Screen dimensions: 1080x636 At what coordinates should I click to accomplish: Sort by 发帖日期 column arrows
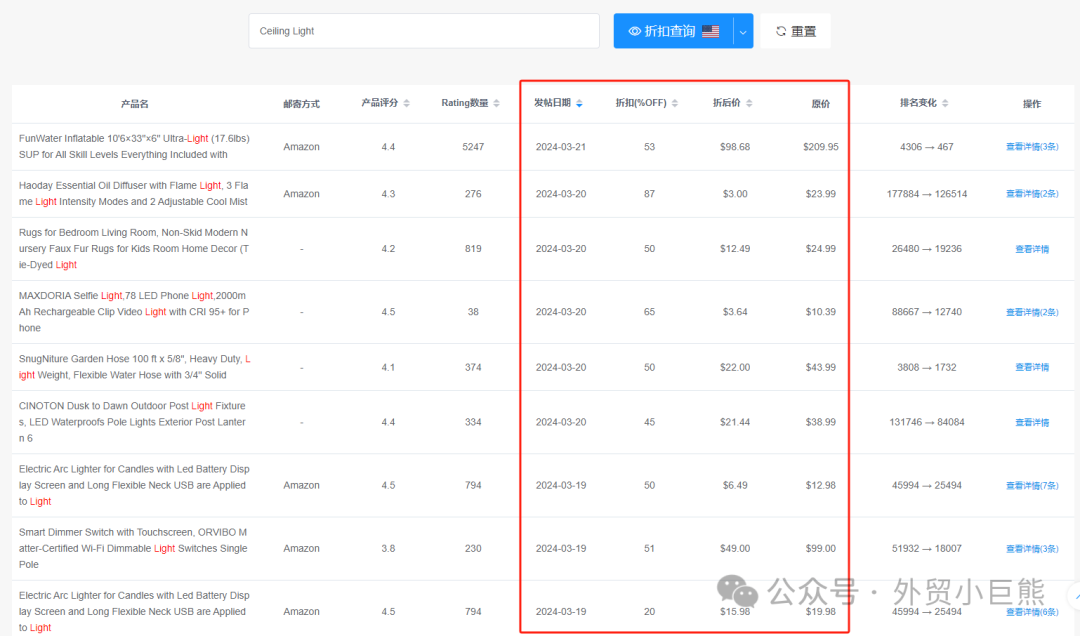point(579,103)
